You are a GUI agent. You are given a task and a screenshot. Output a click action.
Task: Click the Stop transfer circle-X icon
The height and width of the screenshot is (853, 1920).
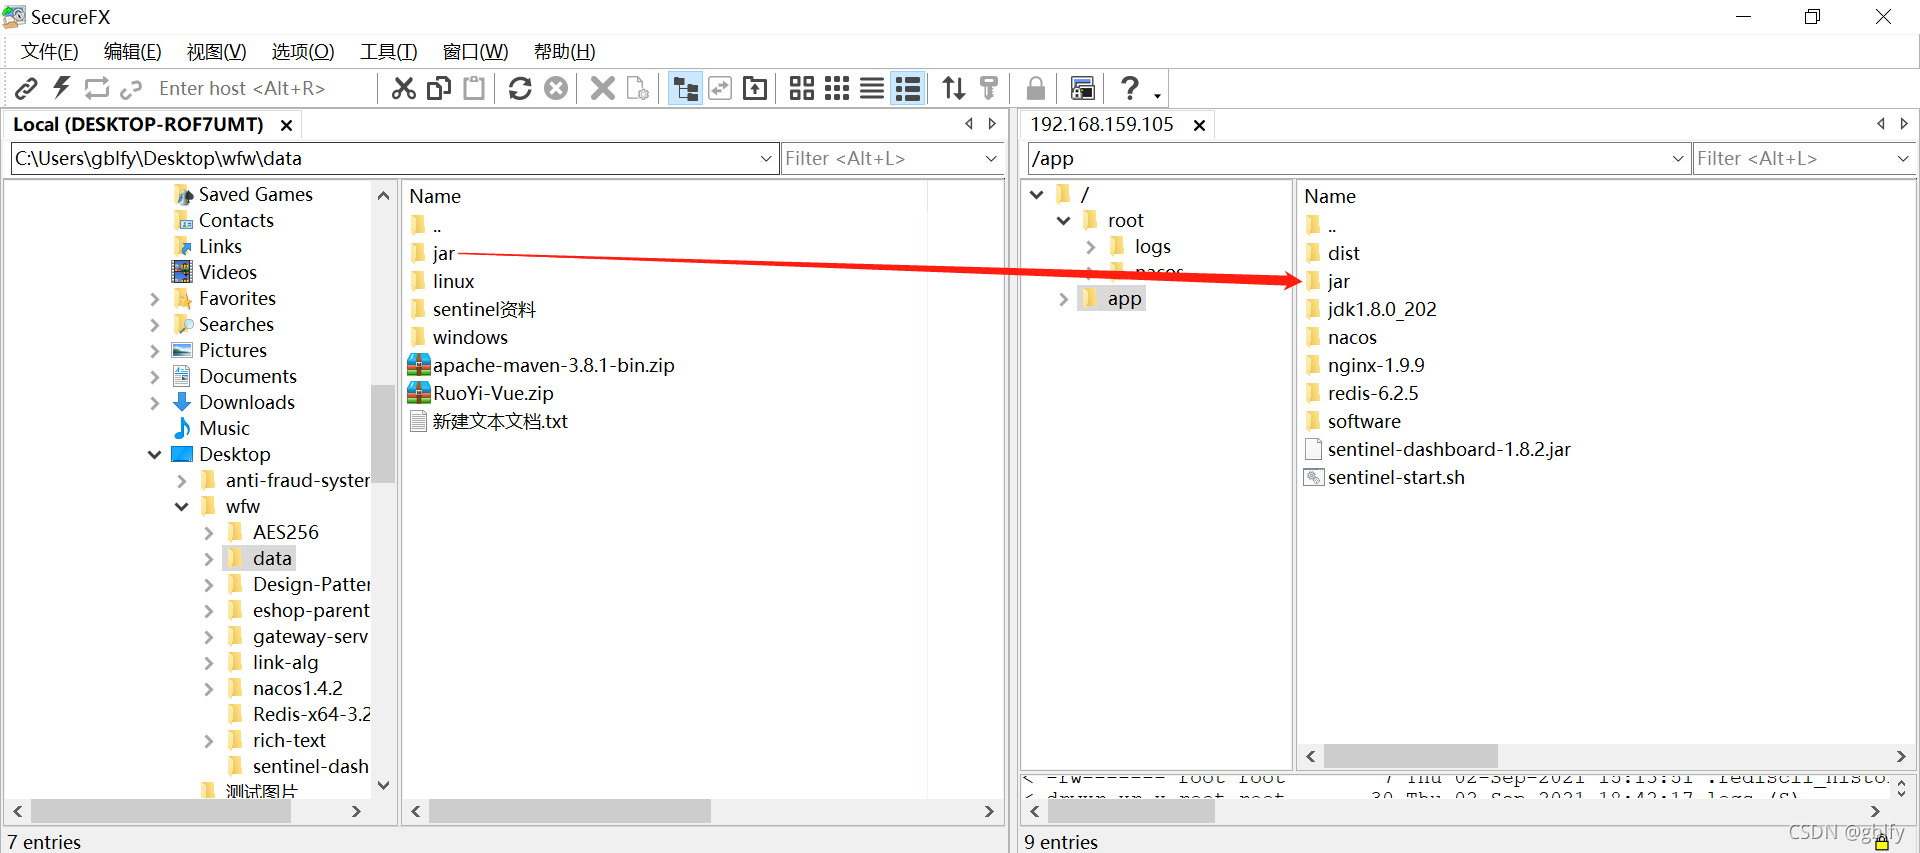556,89
